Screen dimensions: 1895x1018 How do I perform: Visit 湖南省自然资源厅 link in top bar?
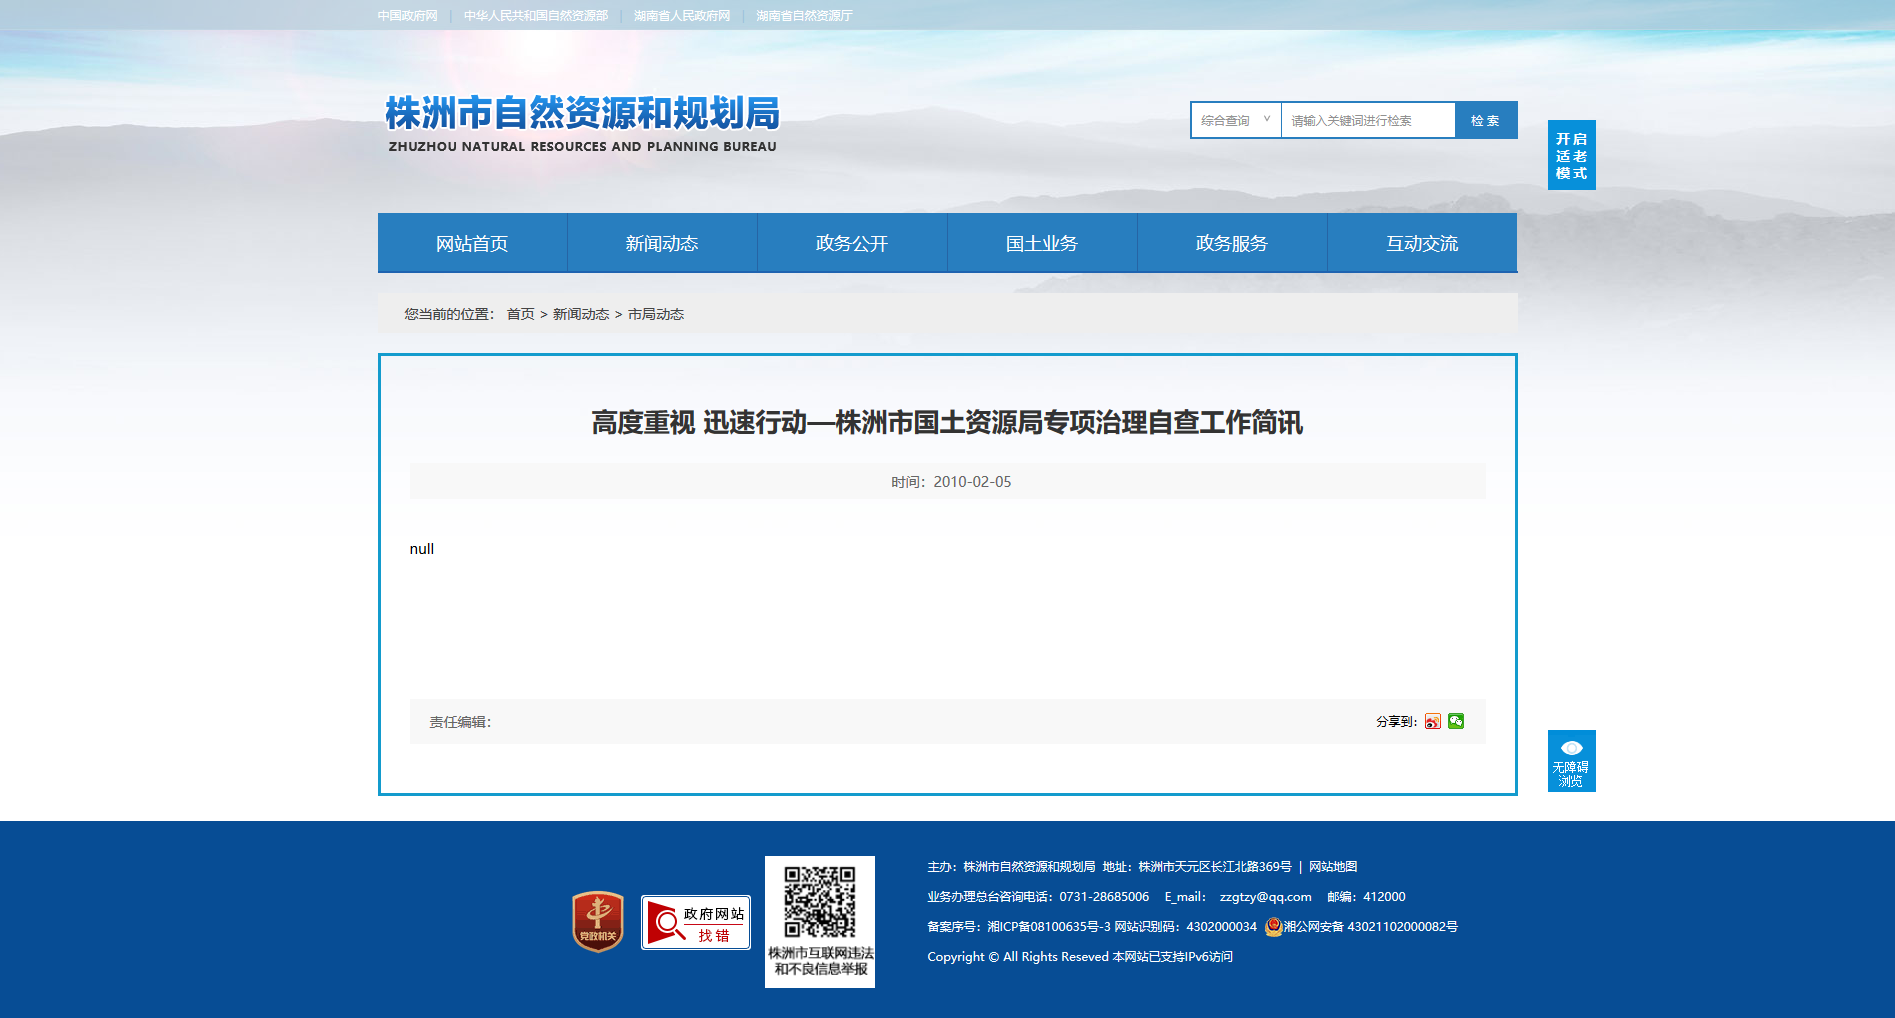[804, 16]
